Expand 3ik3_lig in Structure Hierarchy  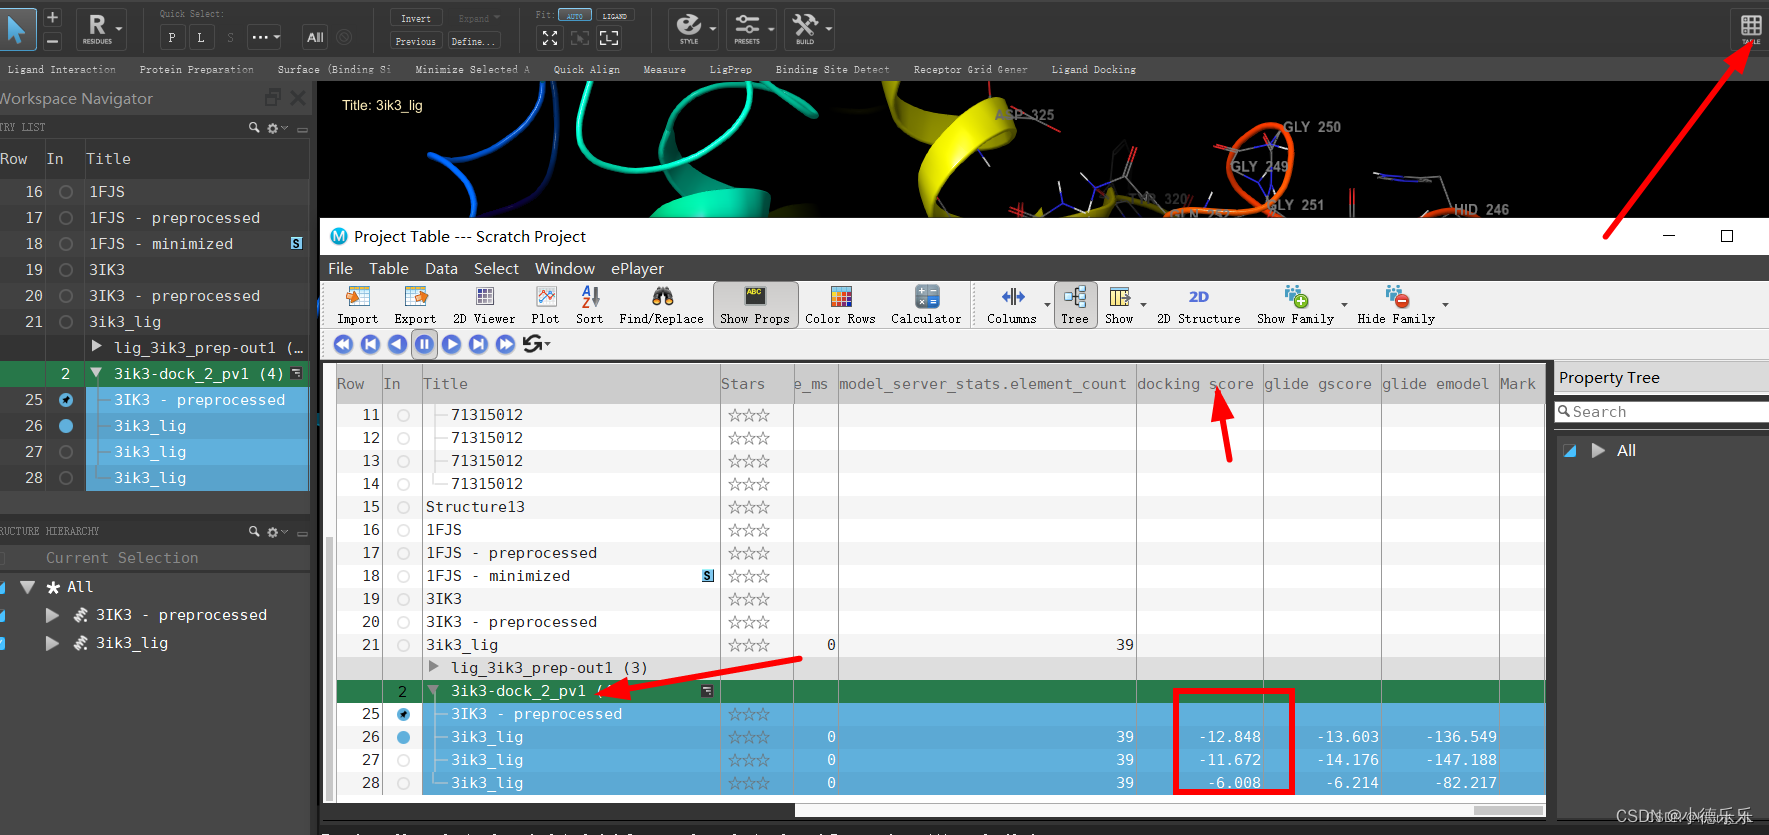[x=52, y=643]
